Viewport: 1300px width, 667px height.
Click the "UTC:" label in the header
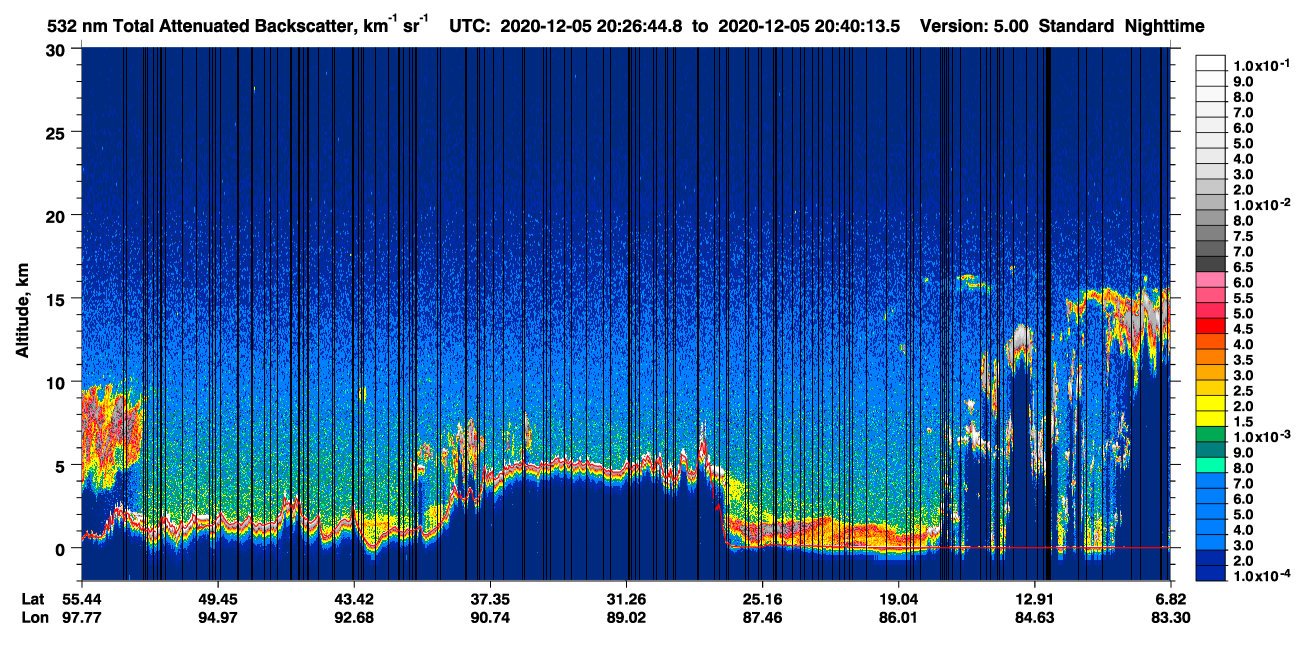tap(470, 27)
